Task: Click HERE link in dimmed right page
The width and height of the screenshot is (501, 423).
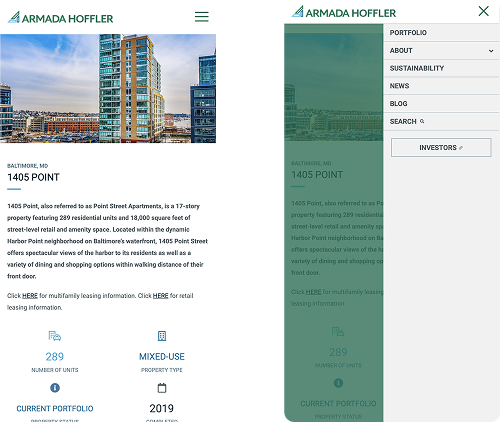Action: (313, 292)
